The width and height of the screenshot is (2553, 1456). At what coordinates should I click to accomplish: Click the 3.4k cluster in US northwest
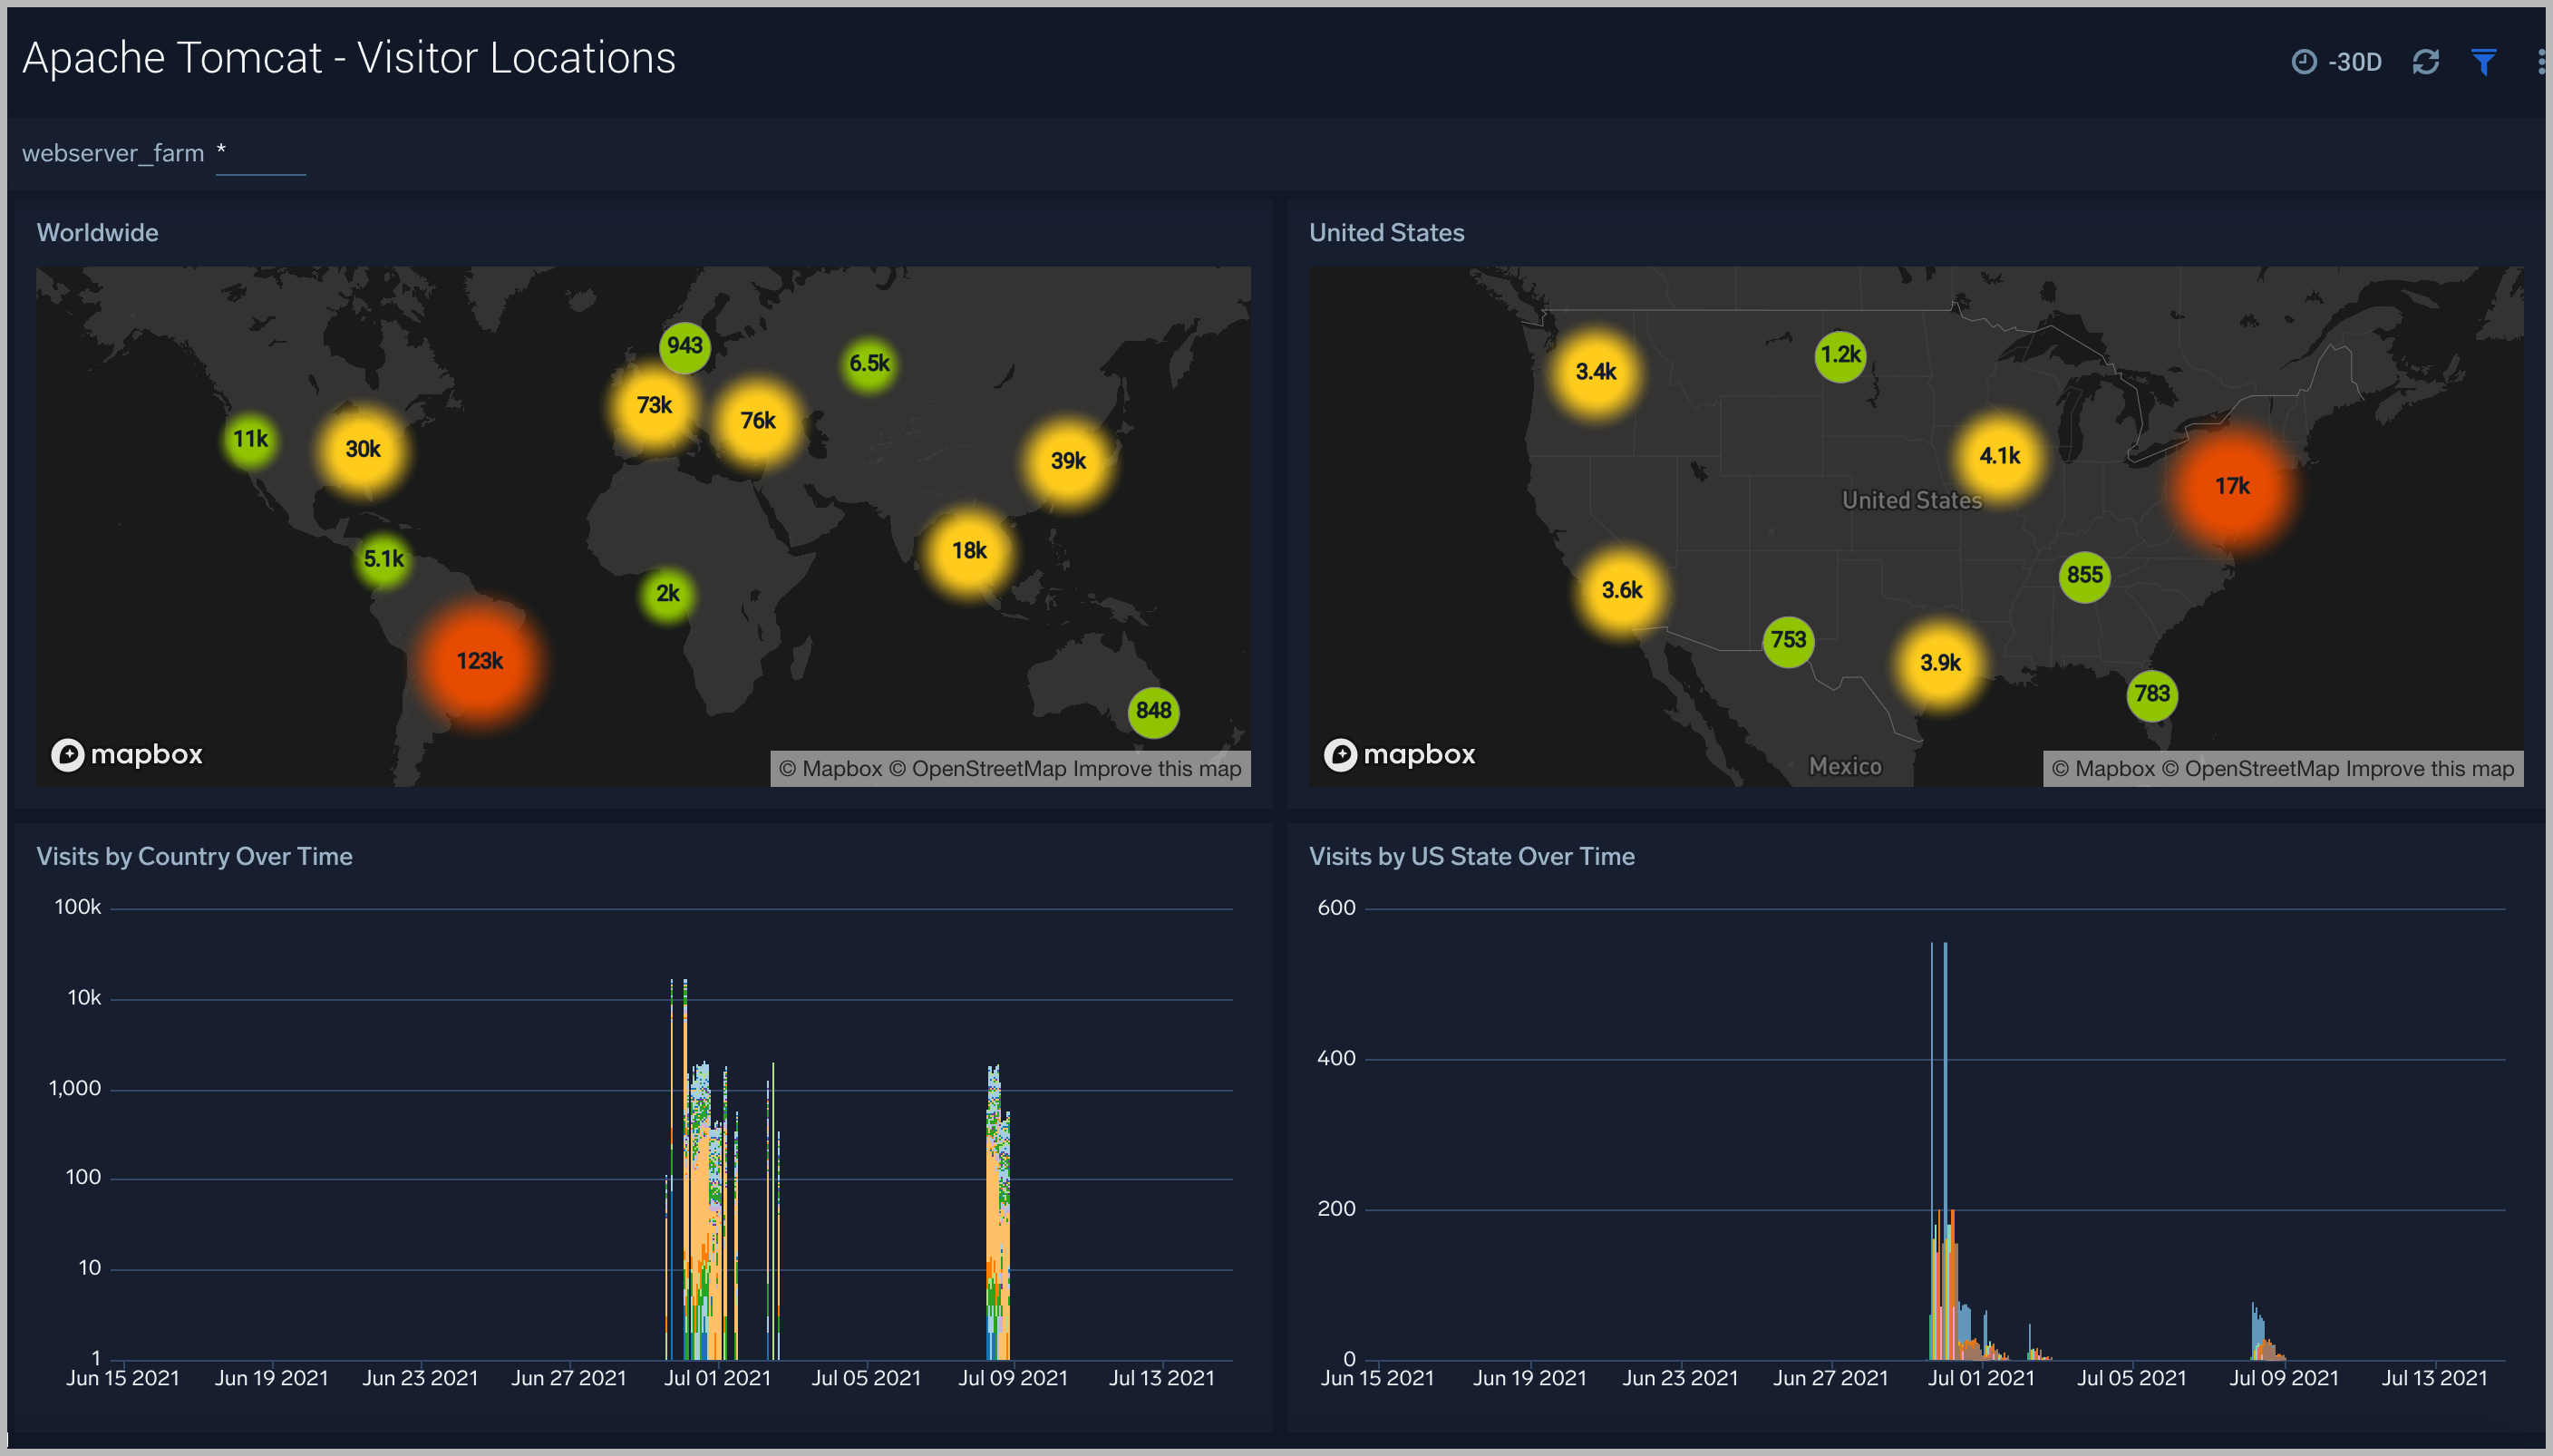click(1595, 372)
